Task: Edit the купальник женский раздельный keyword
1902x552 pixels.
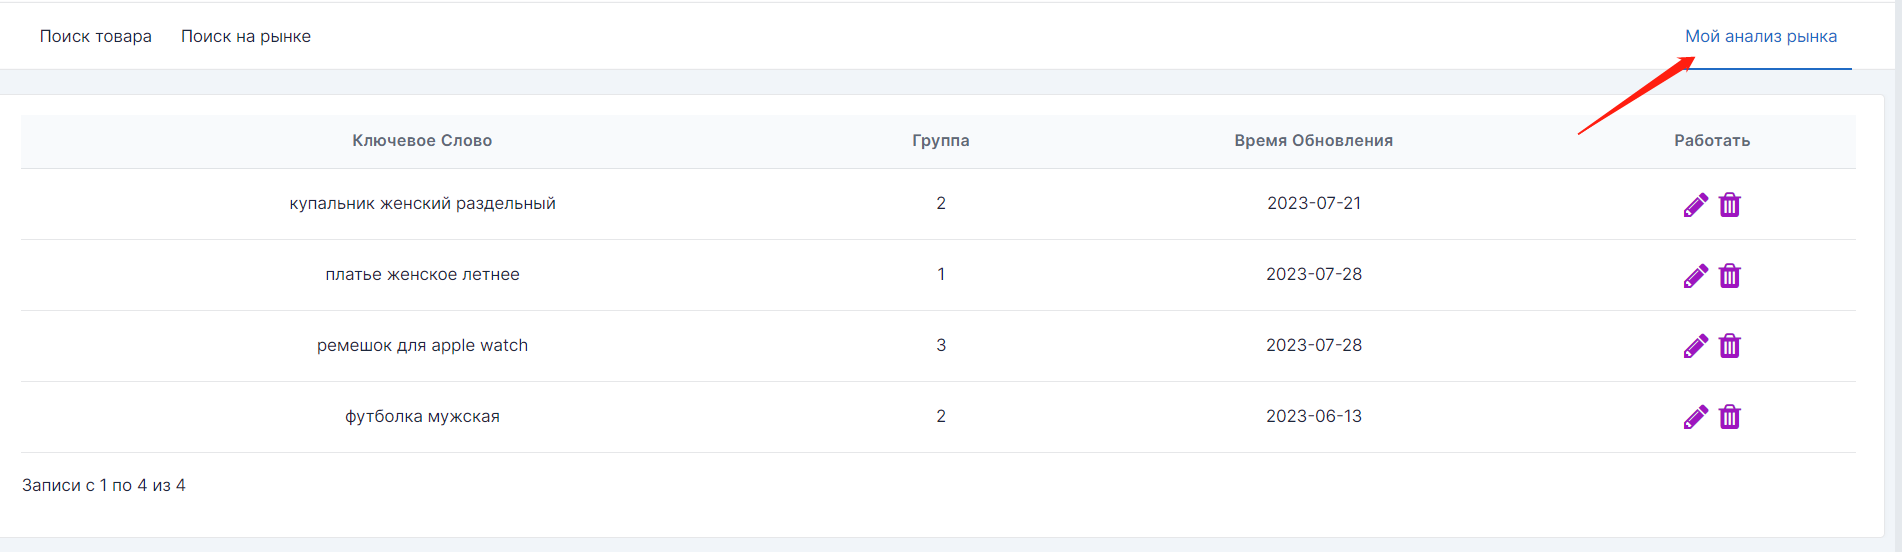Action: coord(1695,205)
